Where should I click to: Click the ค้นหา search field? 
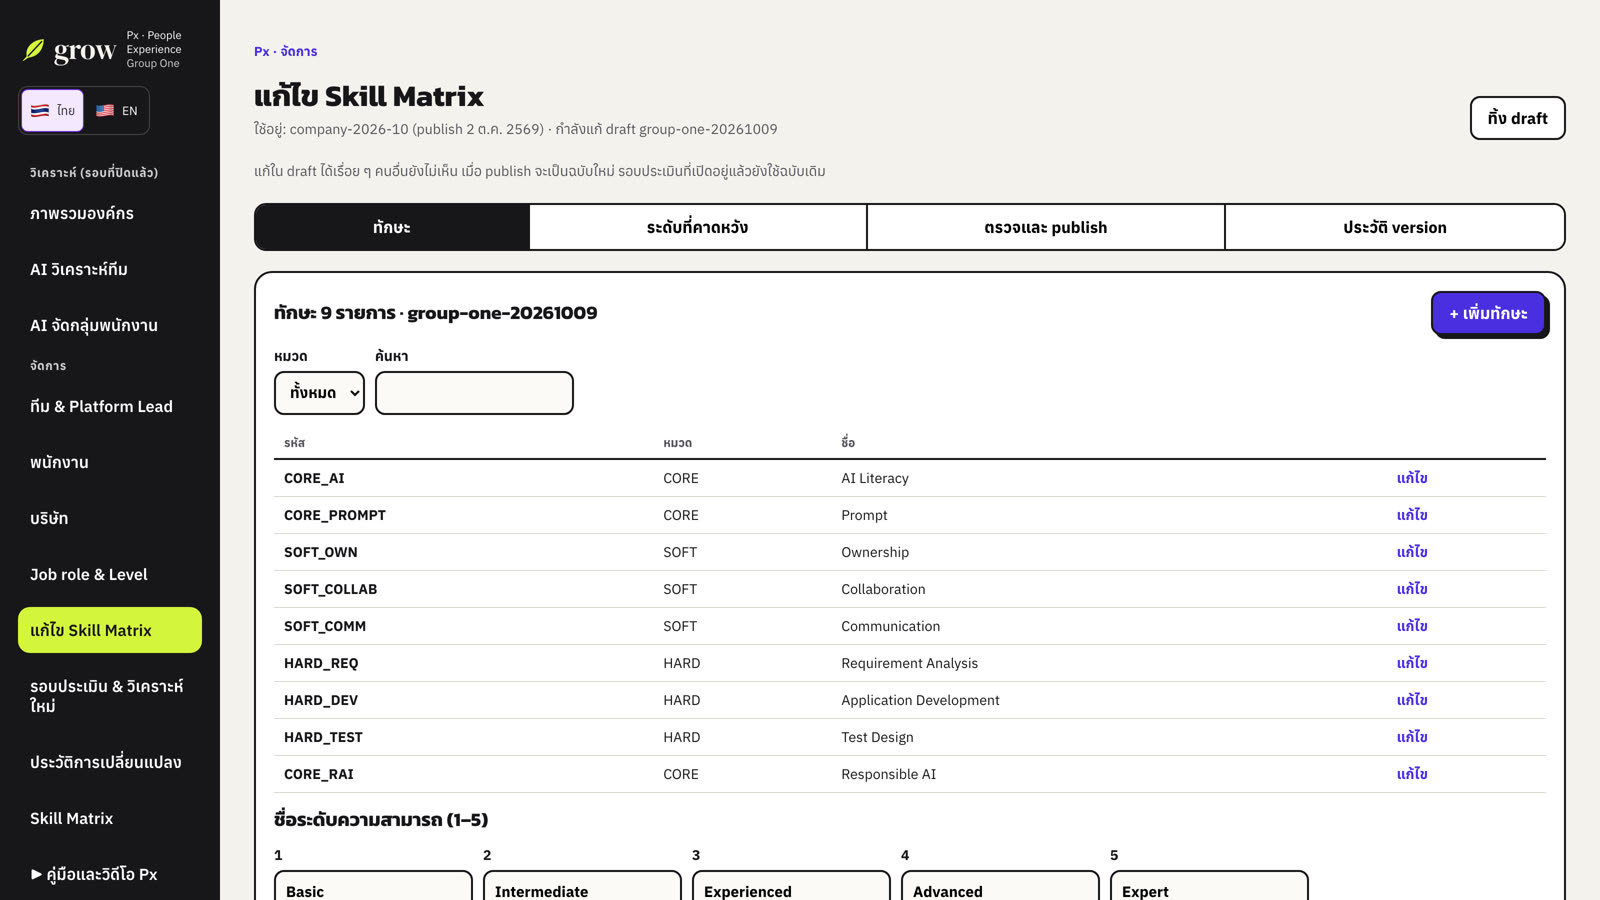pos(474,393)
